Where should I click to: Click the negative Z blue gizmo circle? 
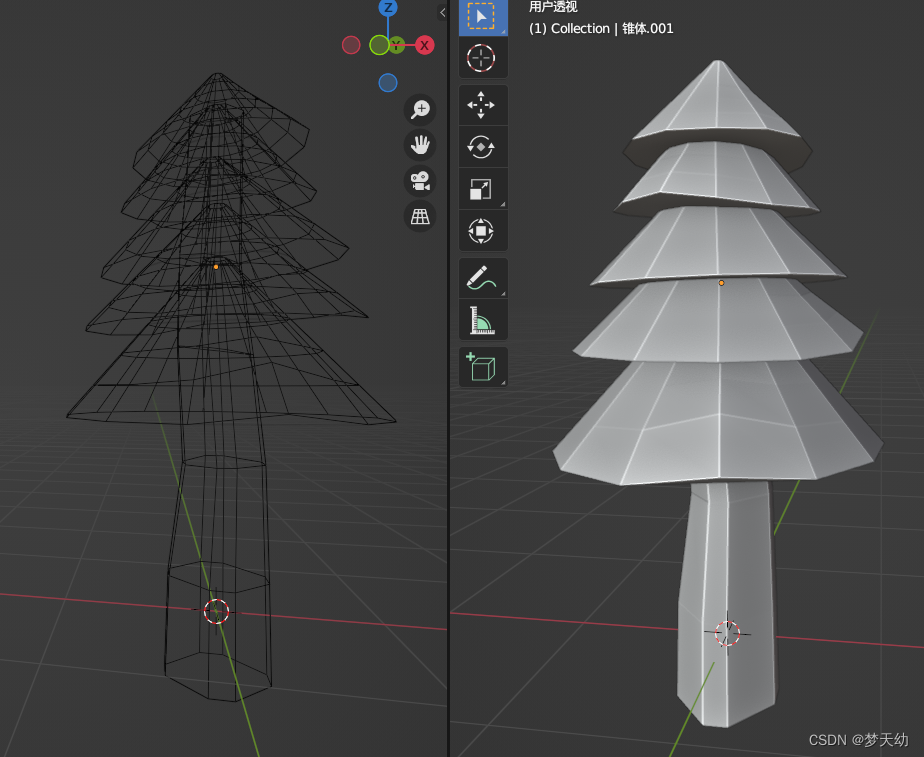click(x=388, y=83)
